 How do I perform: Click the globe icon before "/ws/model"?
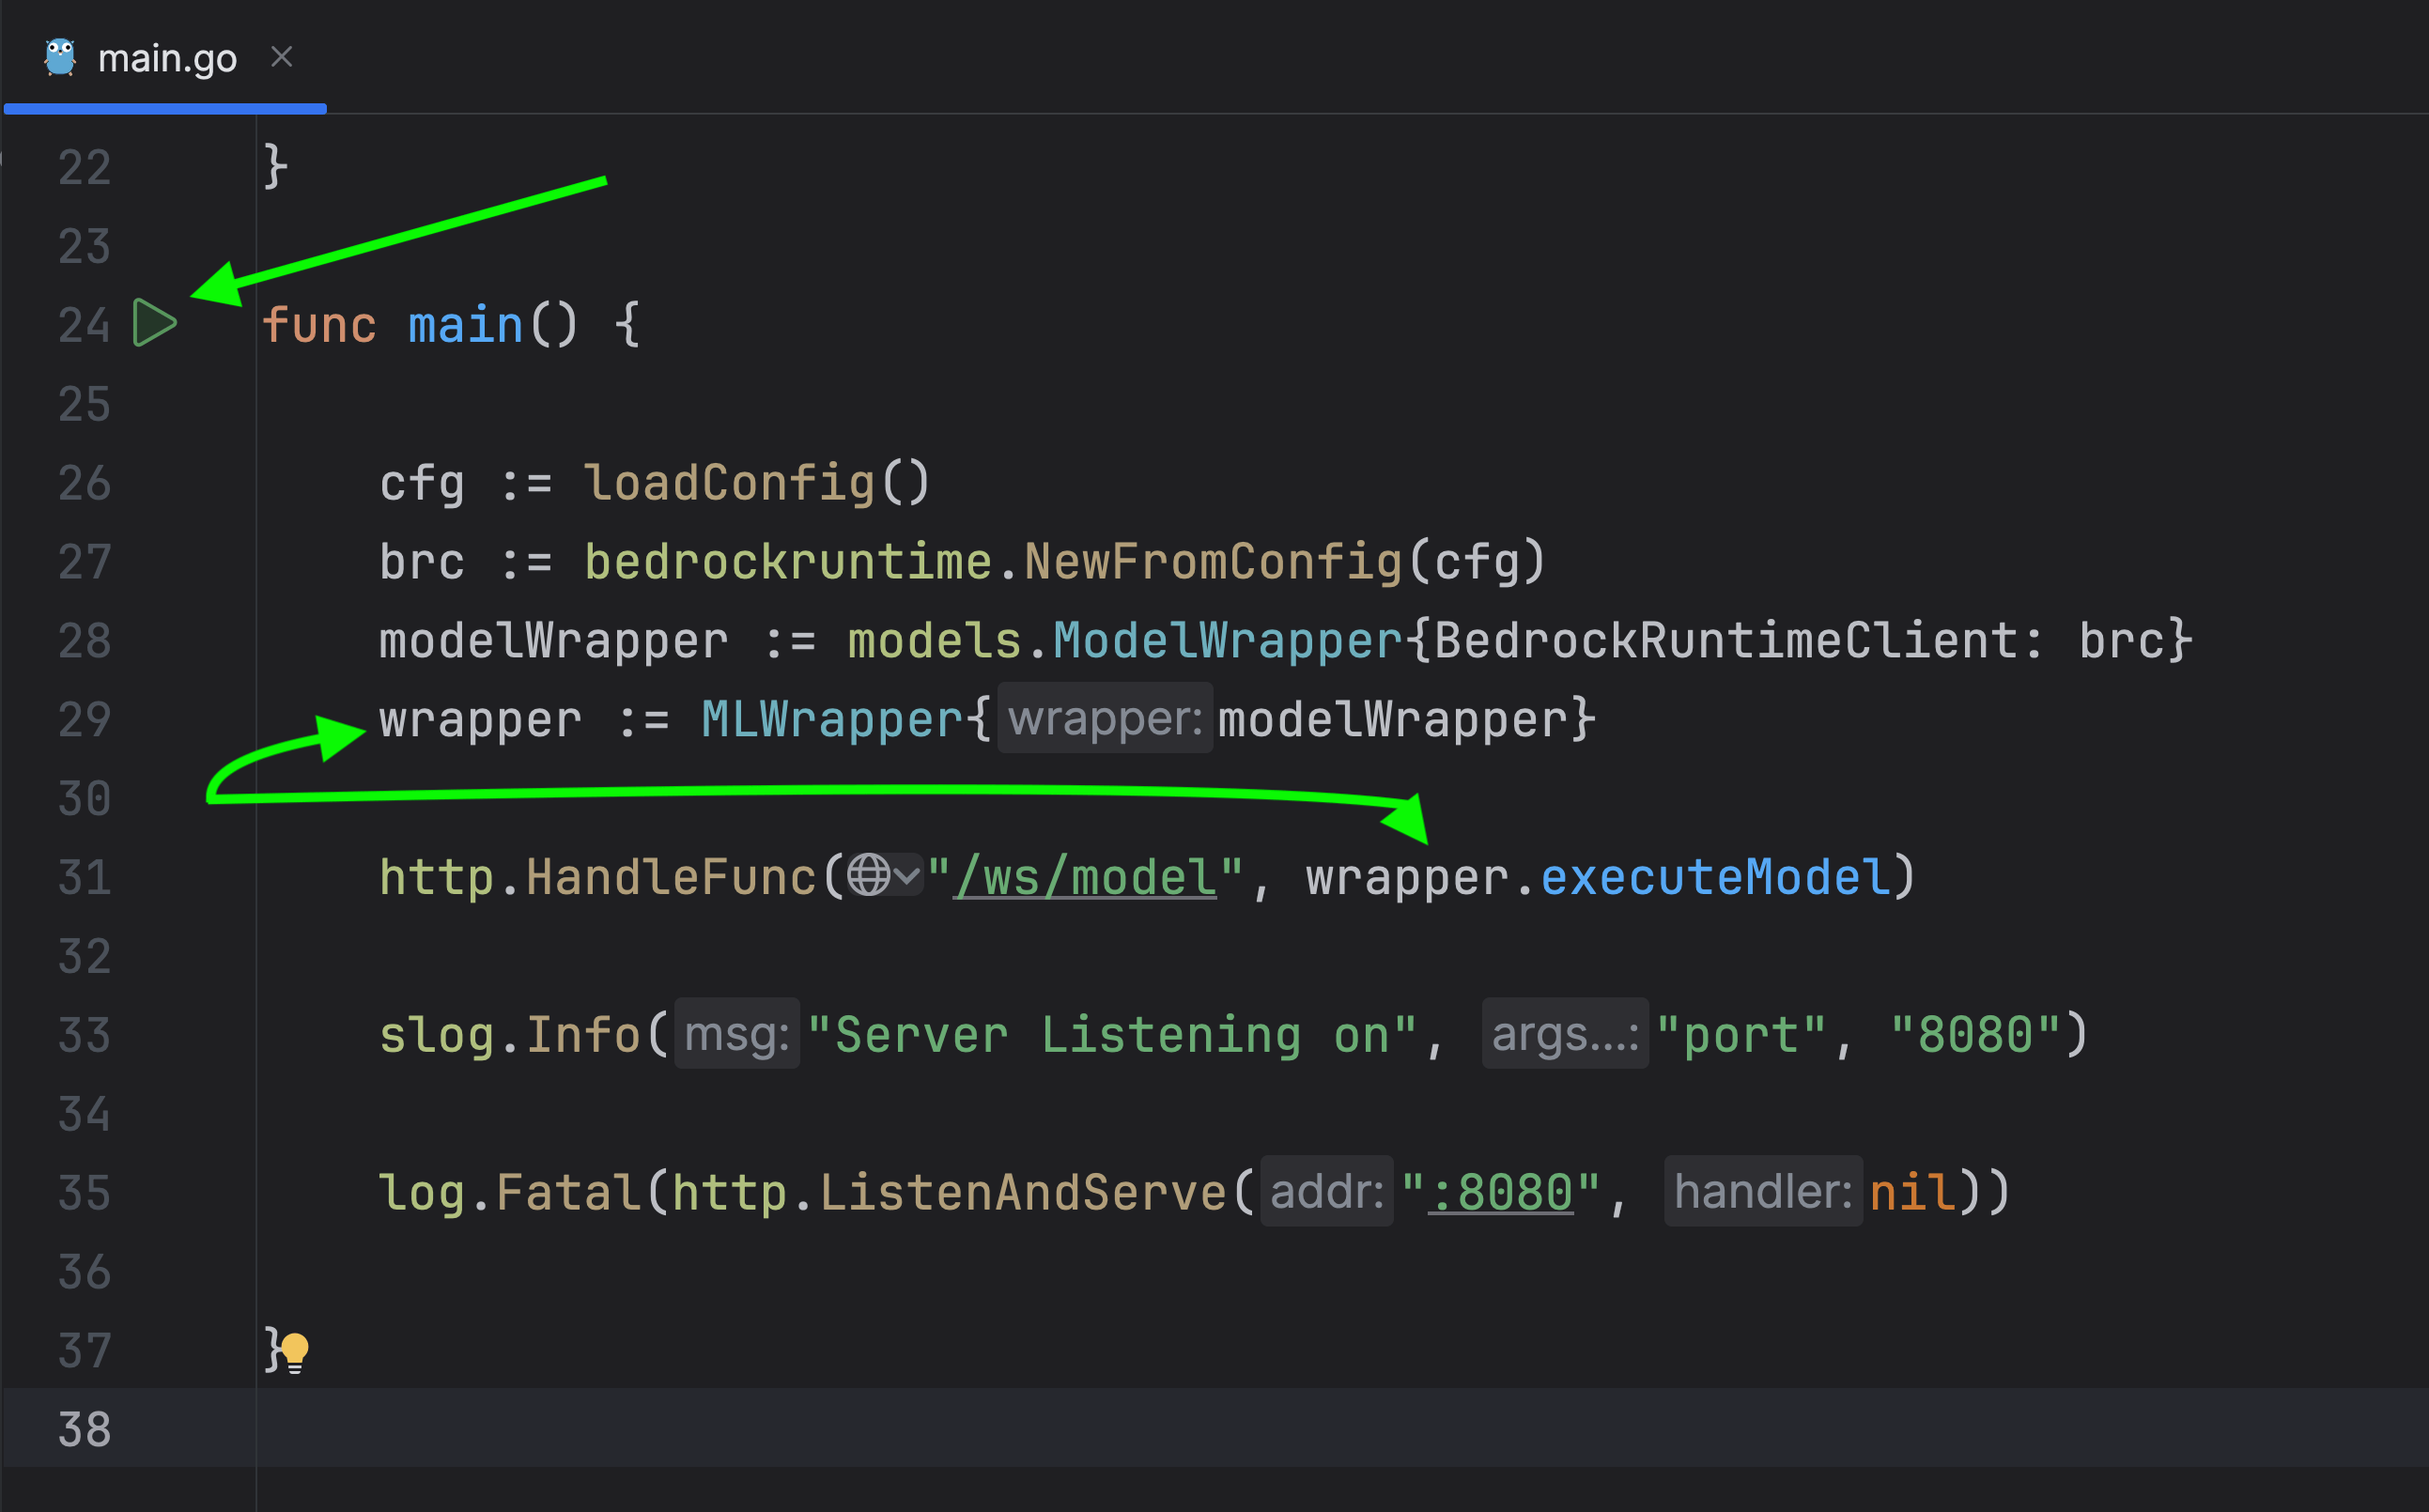point(868,876)
